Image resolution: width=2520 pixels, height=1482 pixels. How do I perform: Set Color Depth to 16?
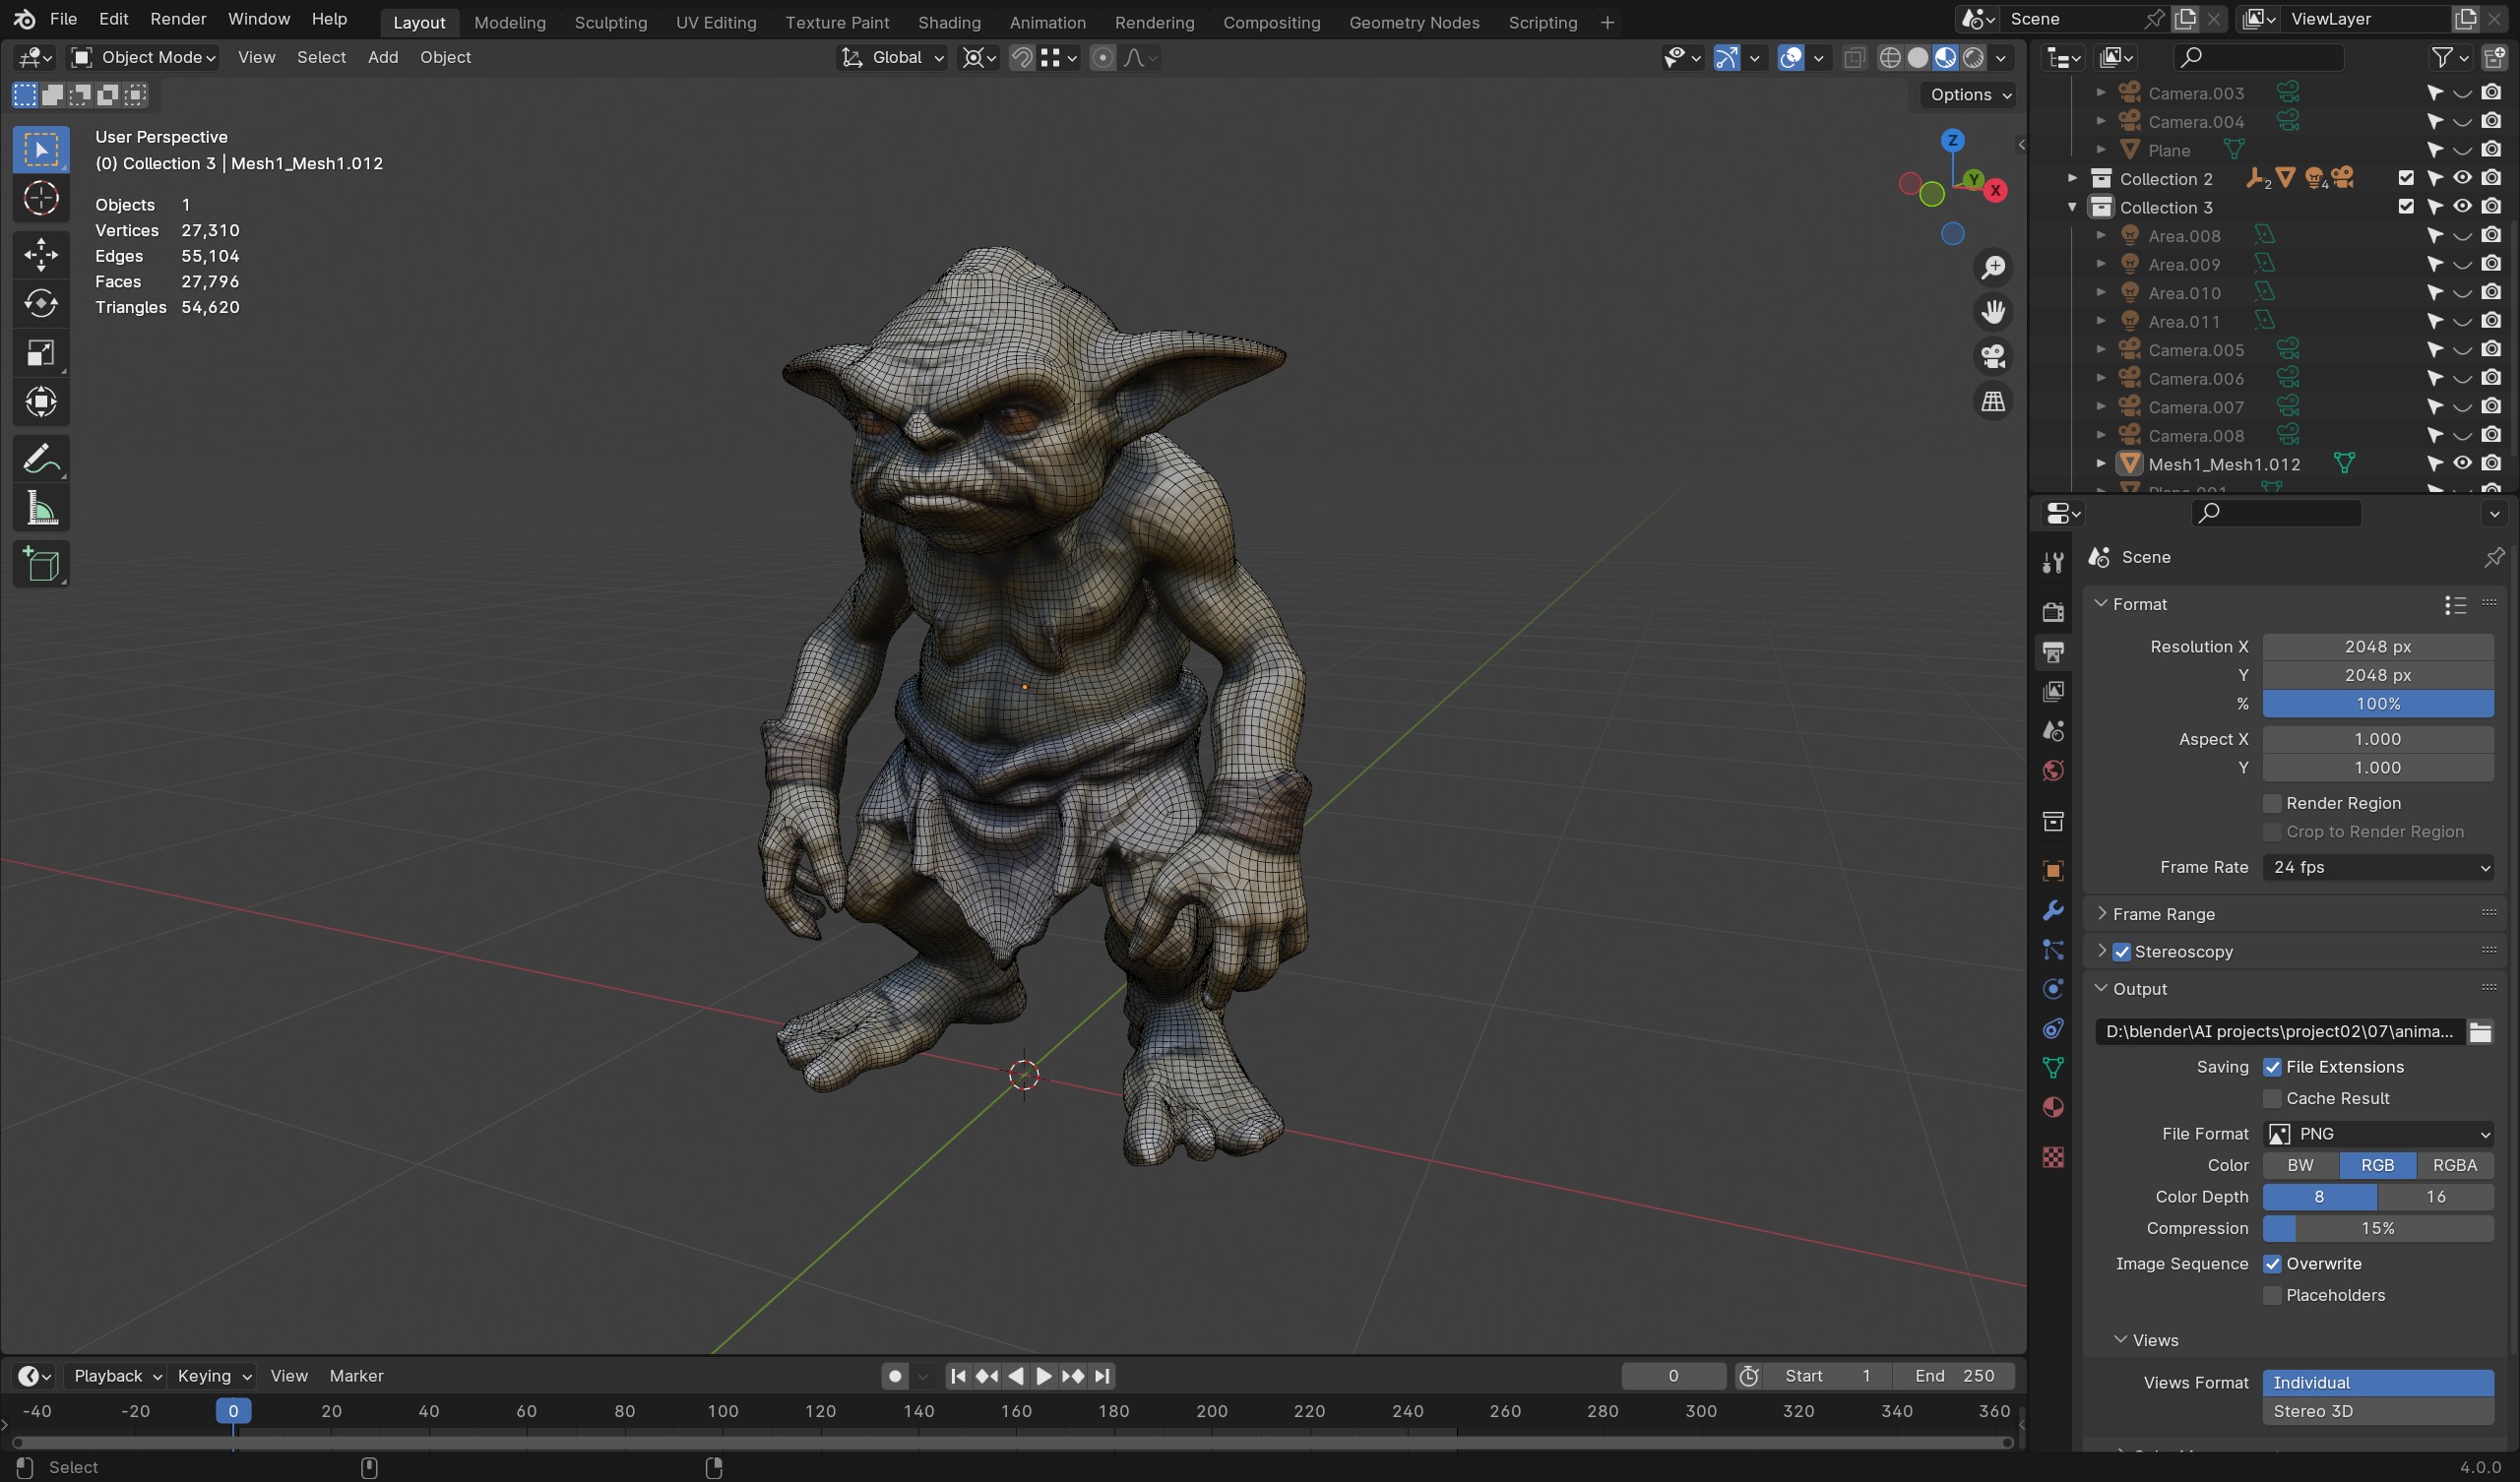(2435, 1197)
